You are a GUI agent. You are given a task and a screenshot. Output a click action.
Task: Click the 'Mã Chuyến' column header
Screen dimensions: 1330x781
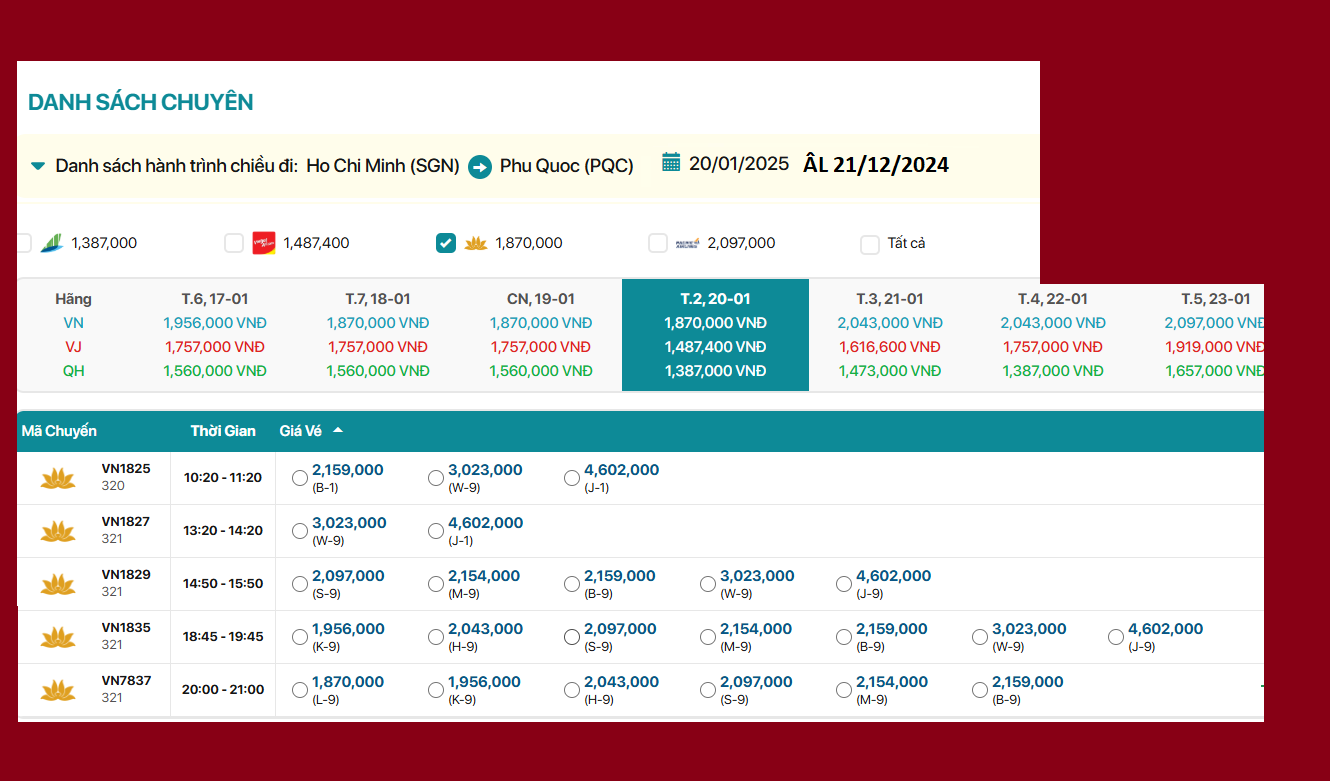[x=59, y=431]
